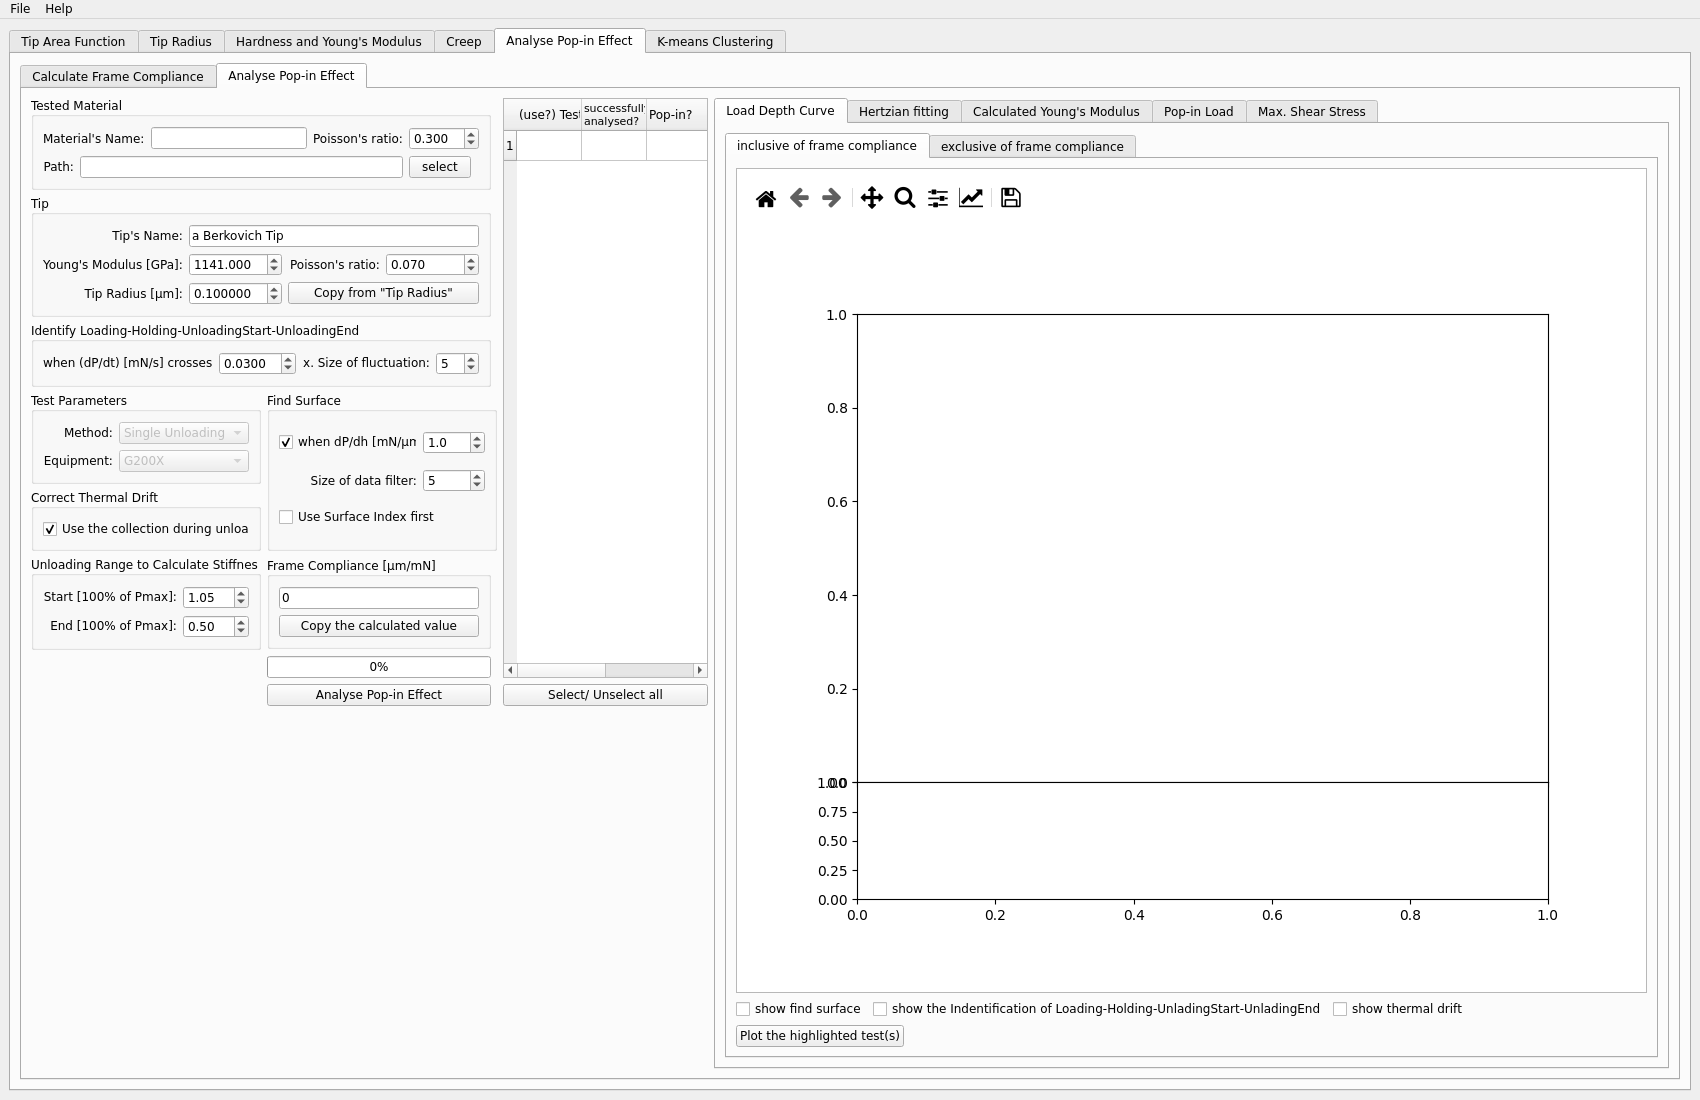Open the Equipment G200X dropdown
The image size is (1700, 1100).
183,461
